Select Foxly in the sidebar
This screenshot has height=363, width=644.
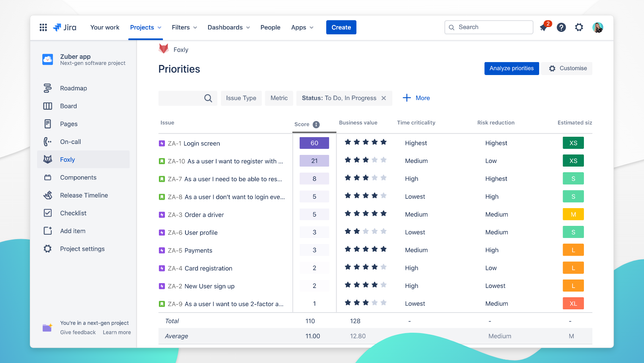(x=83, y=159)
